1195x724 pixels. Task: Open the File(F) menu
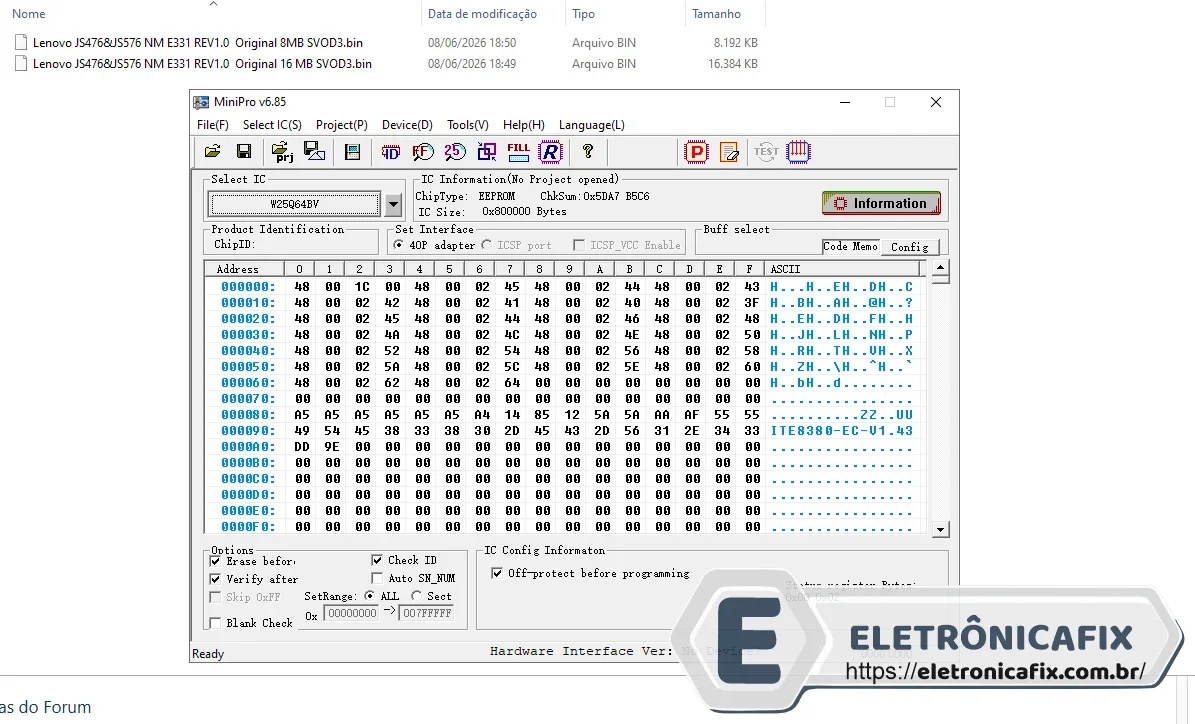[x=213, y=125]
